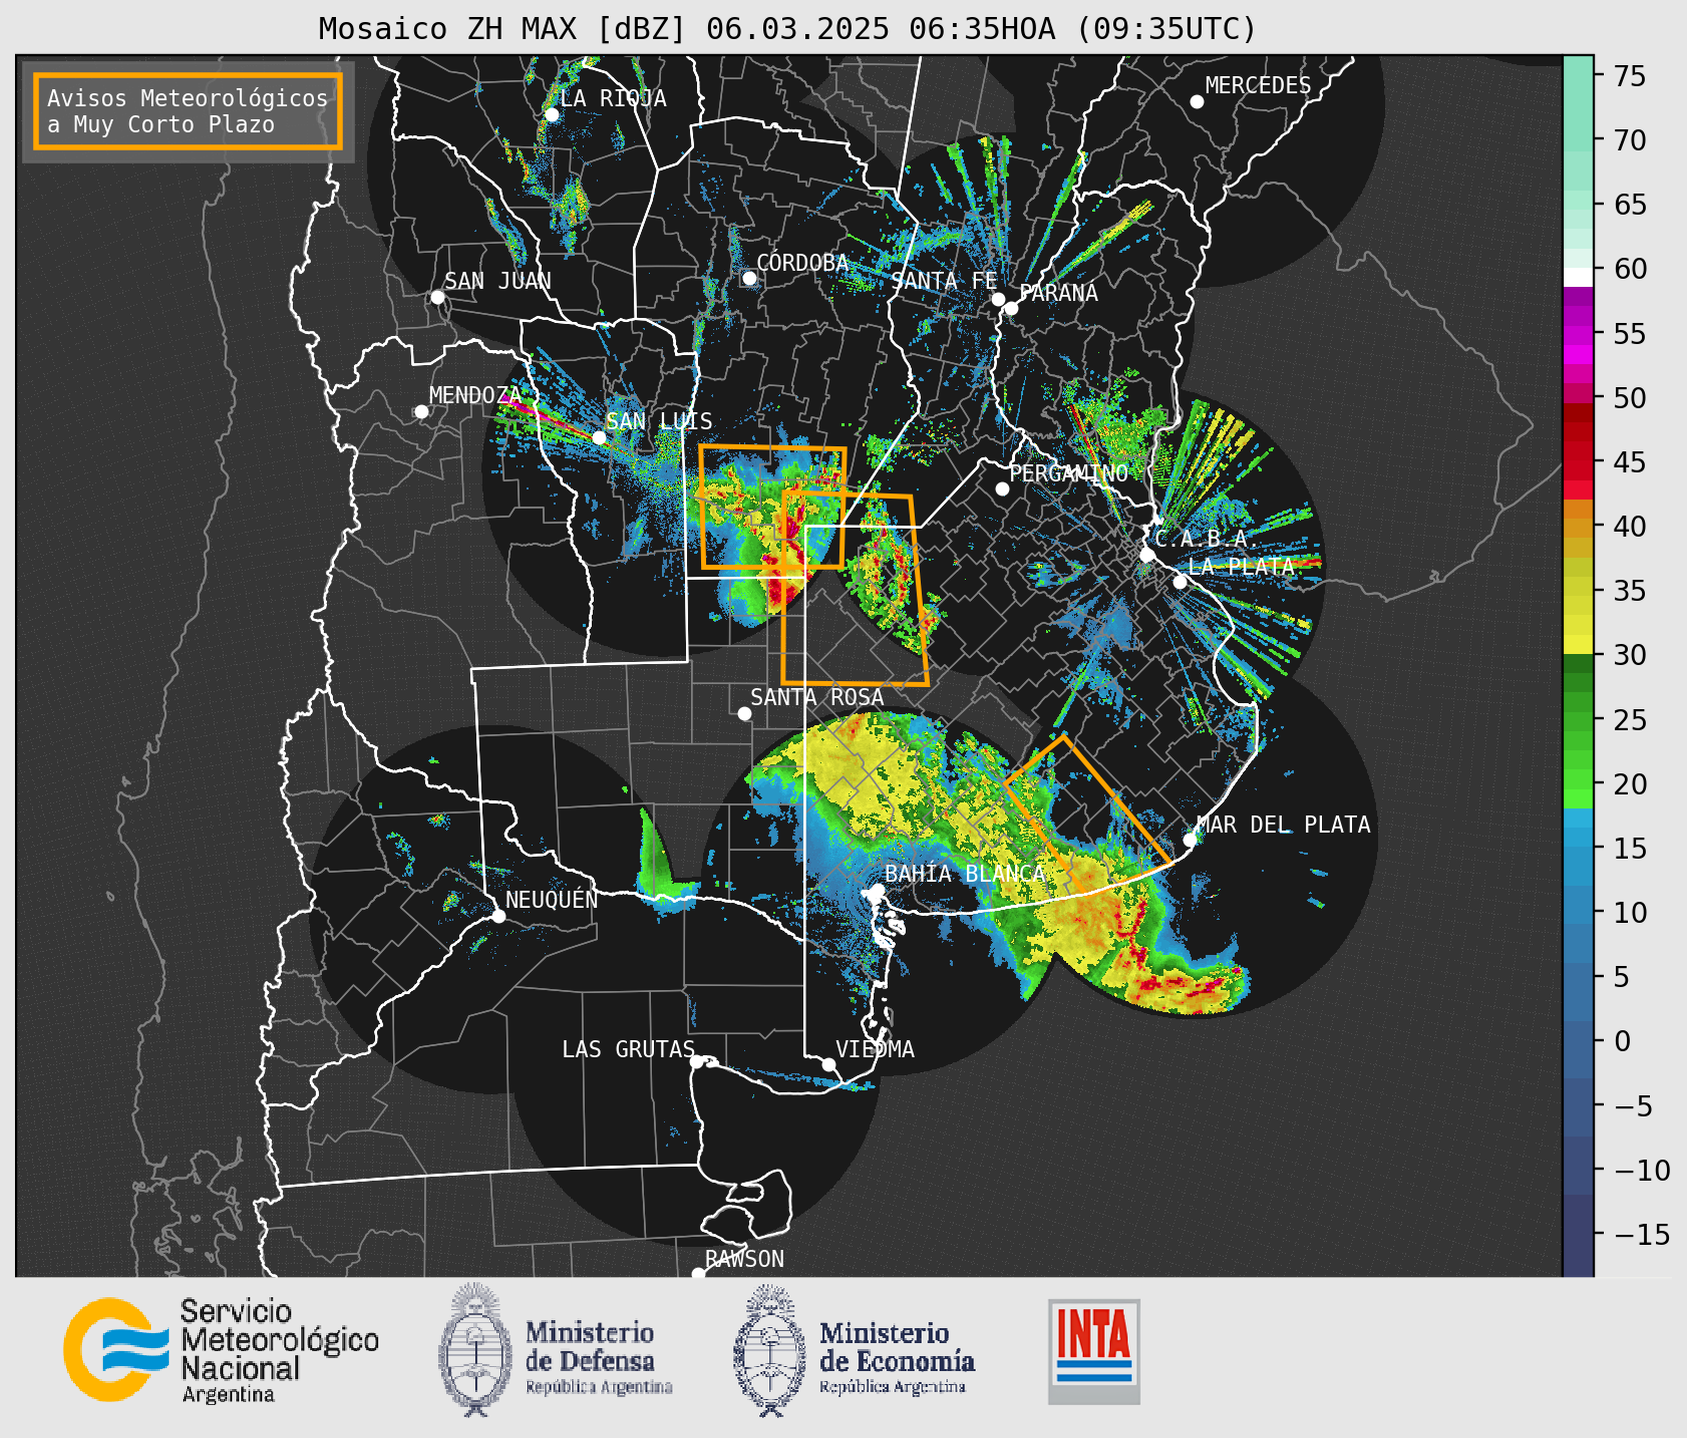Select the PERGAMINO city marker
This screenshot has width=1687, height=1438.
point(1002,489)
